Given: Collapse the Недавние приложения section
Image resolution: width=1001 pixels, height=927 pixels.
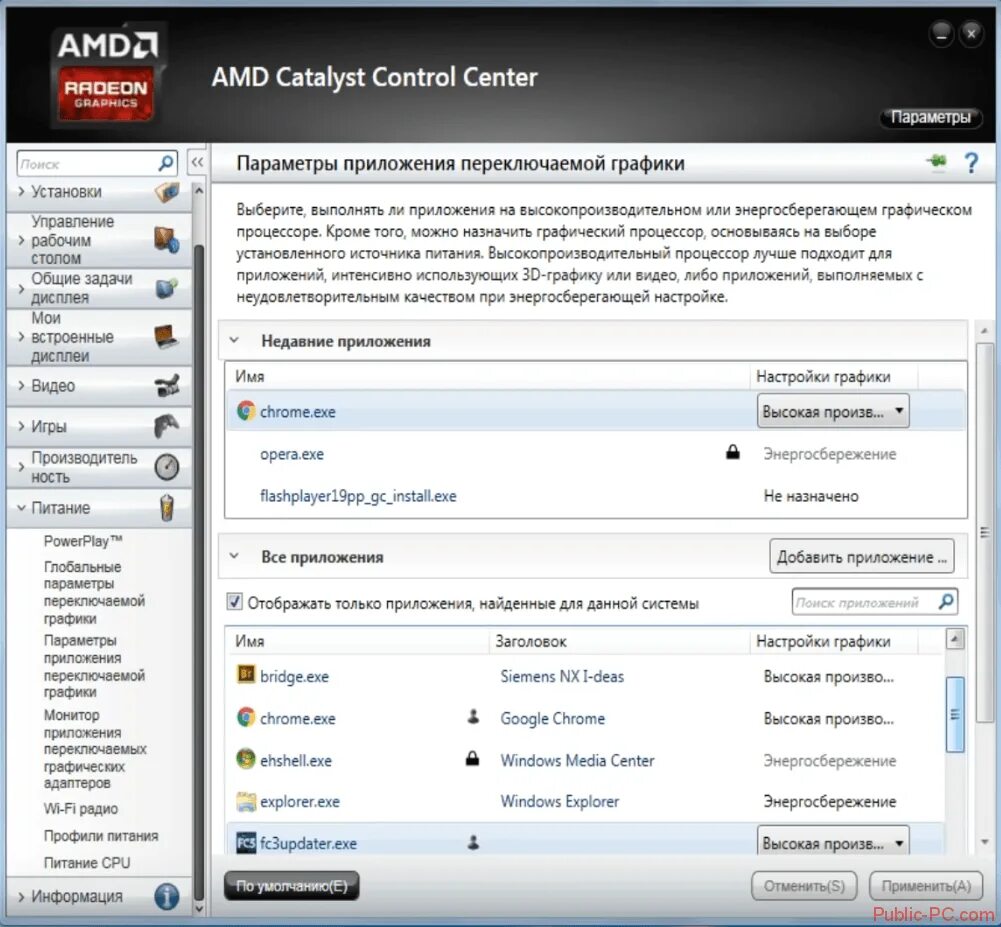Looking at the screenshot, I should tap(234, 340).
